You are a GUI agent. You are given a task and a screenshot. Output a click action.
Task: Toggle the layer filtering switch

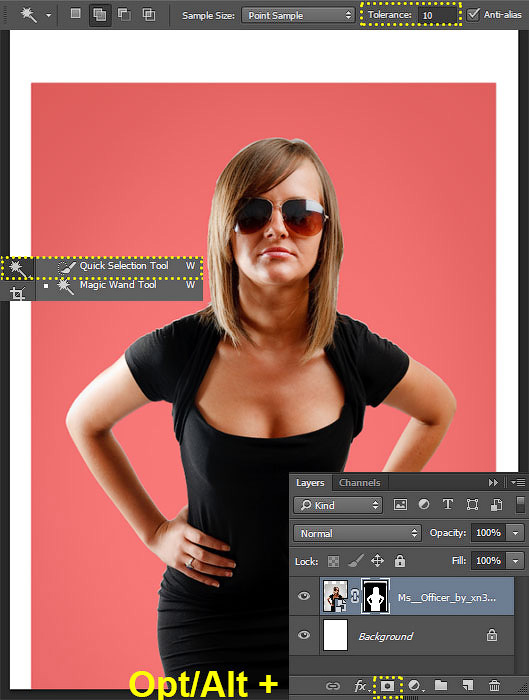tap(520, 505)
